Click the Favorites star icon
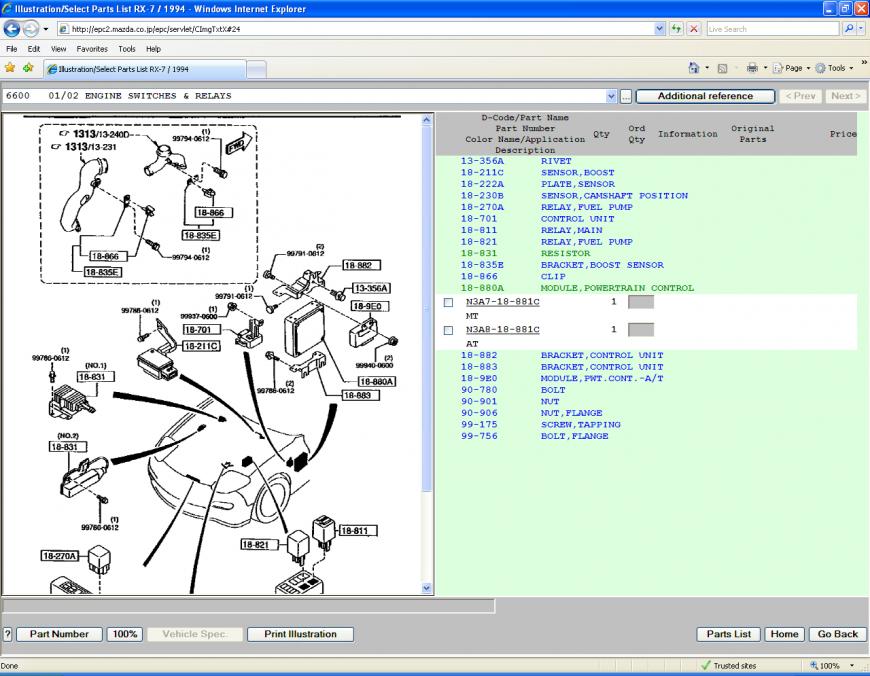 (x=10, y=68)
